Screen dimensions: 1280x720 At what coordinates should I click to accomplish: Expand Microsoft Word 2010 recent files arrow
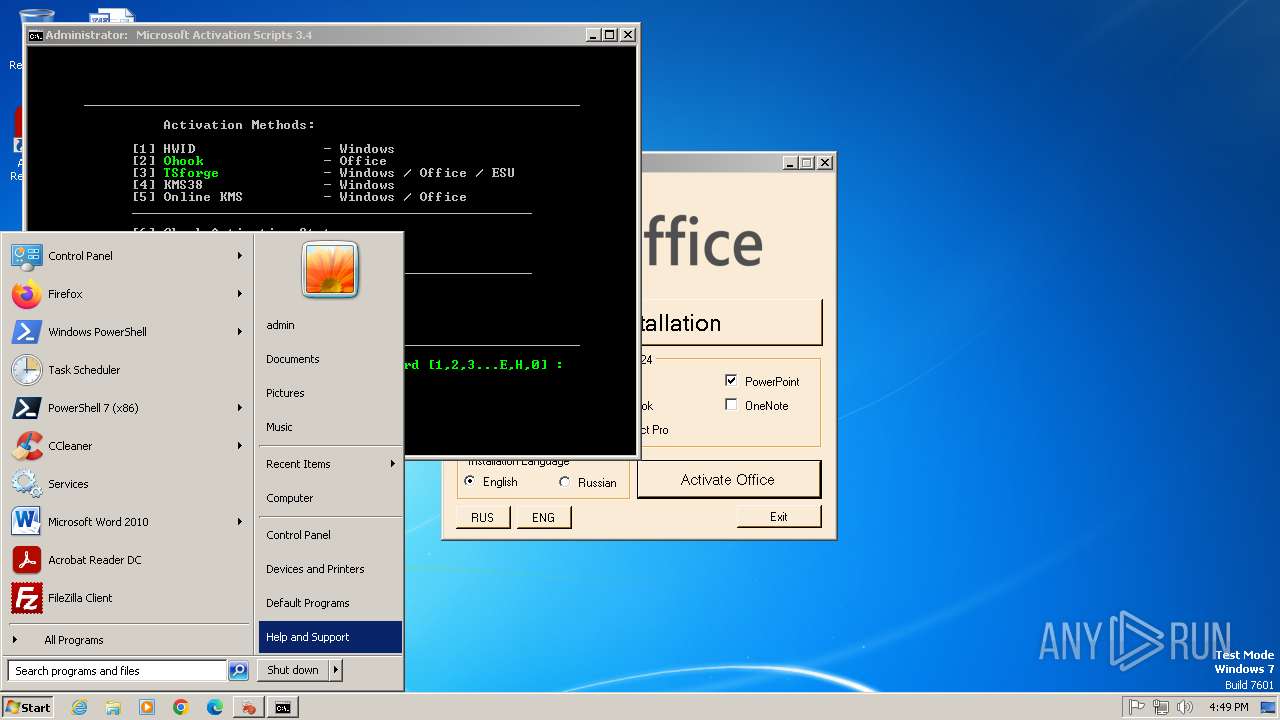tap(240, 522)
